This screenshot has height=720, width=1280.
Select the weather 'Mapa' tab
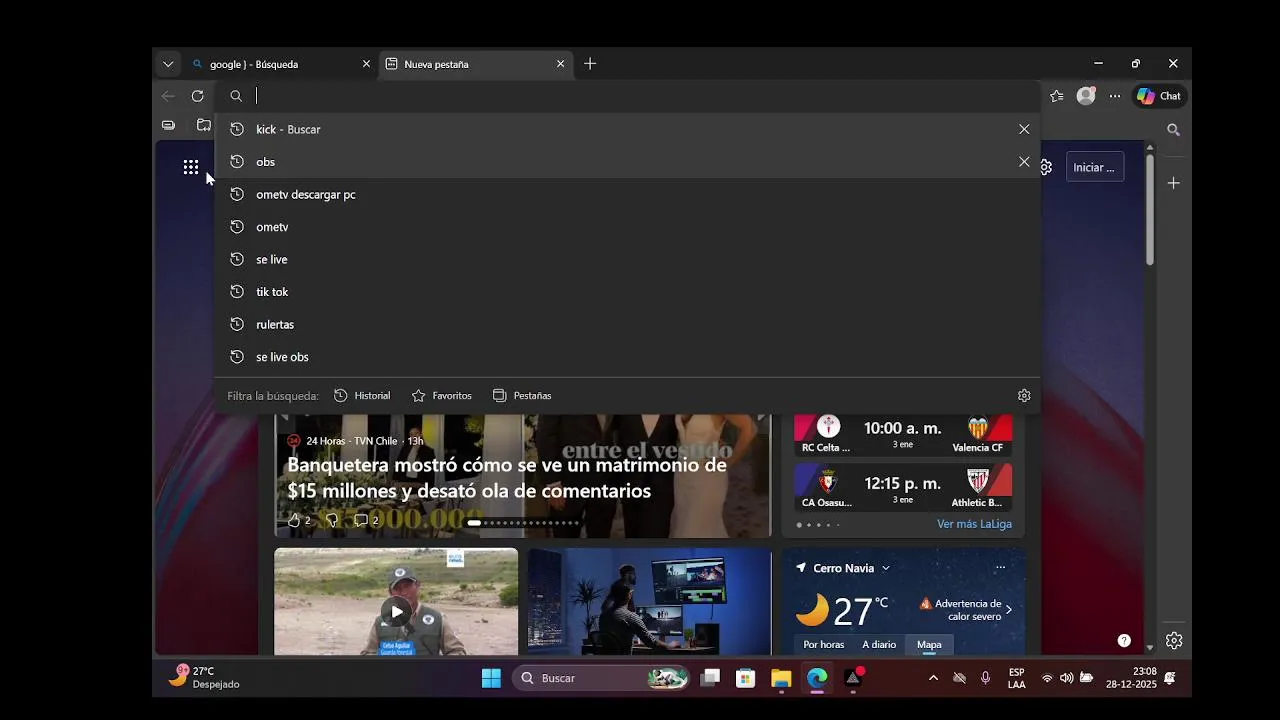929,644
